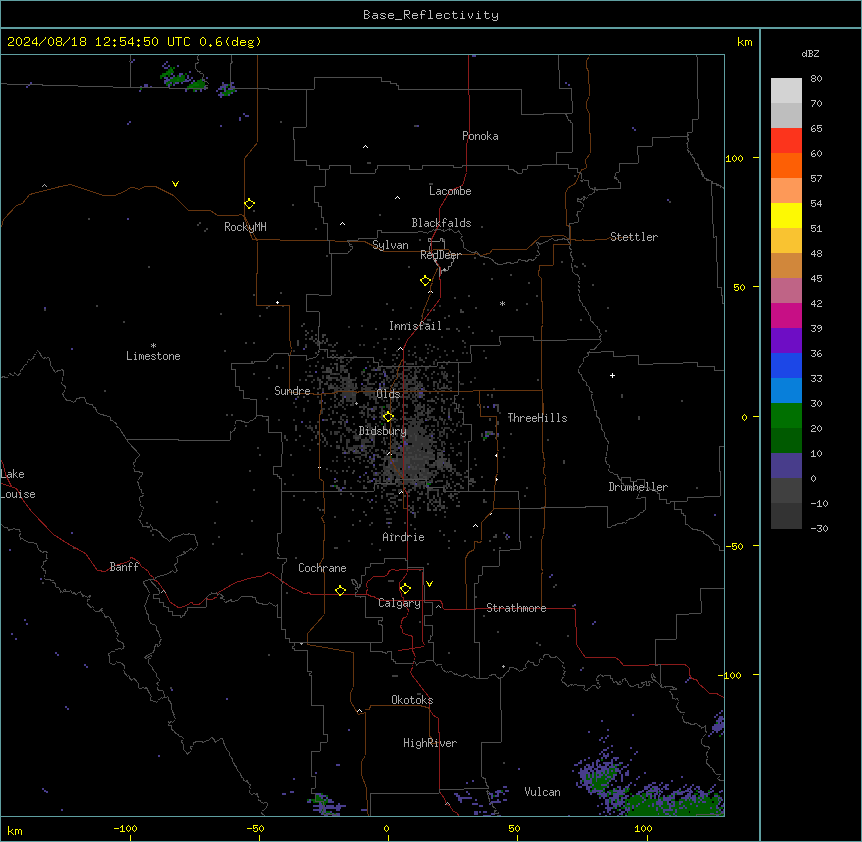Click the HighRiver label
Screen dimensions: 862x842
pyautogui.click(x=430, y=743)
